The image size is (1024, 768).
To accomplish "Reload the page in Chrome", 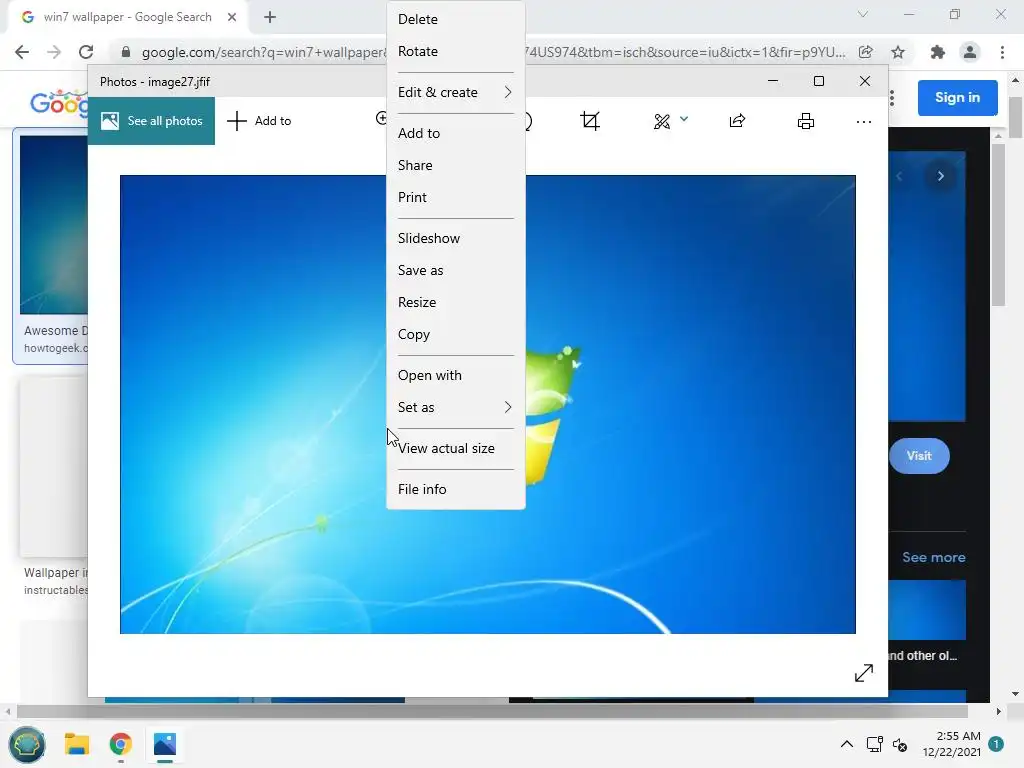I will [x=86, y=52].
